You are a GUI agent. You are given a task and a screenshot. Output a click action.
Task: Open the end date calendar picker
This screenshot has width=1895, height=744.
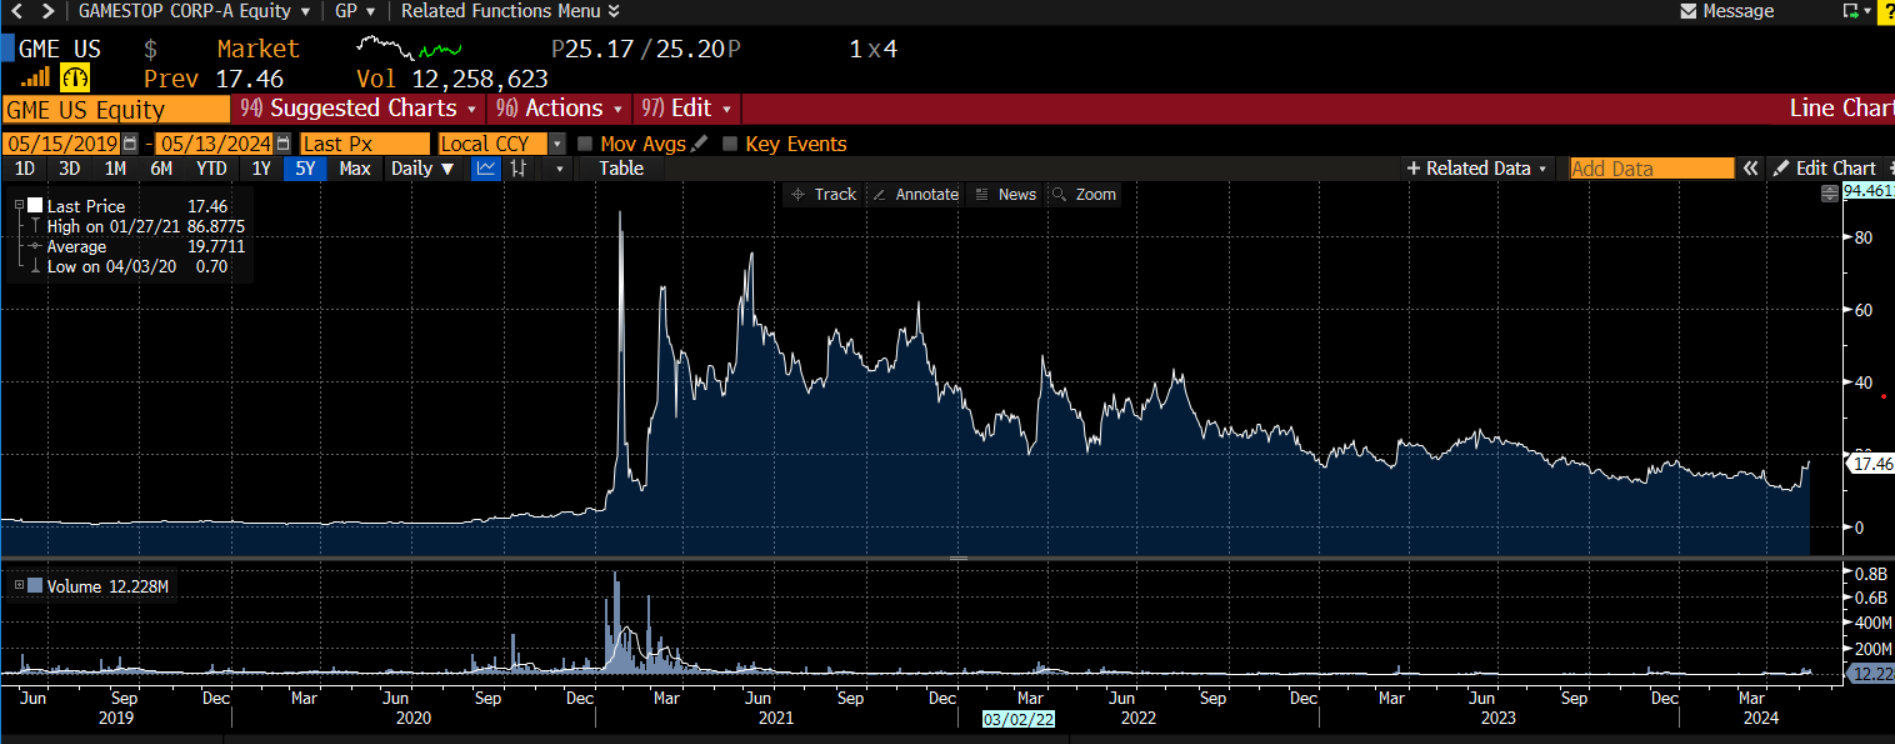pyautogui.click(x=283, y=144)
